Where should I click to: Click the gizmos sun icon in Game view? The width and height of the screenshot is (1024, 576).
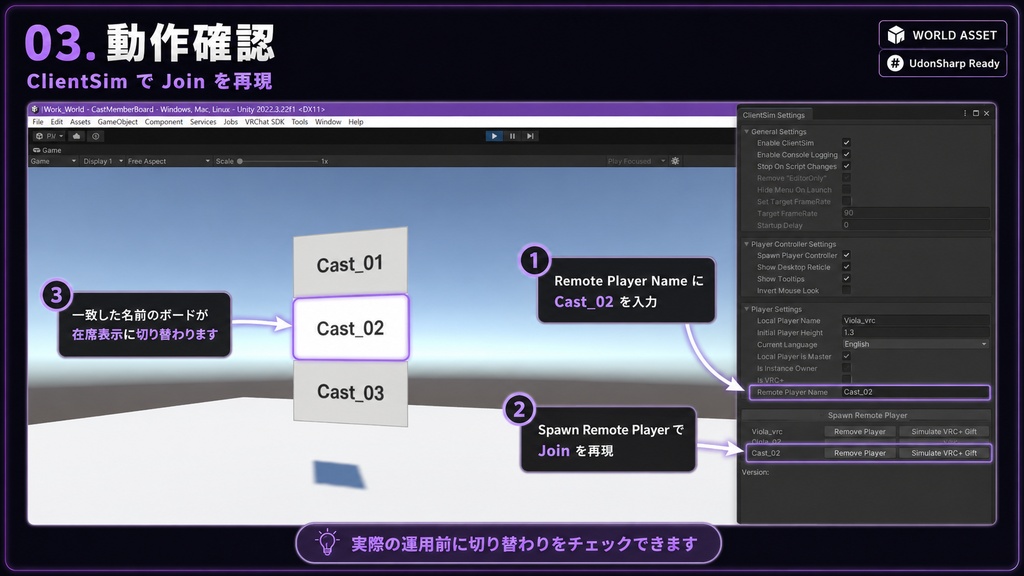pyautogui.click(x=675, y=161)
